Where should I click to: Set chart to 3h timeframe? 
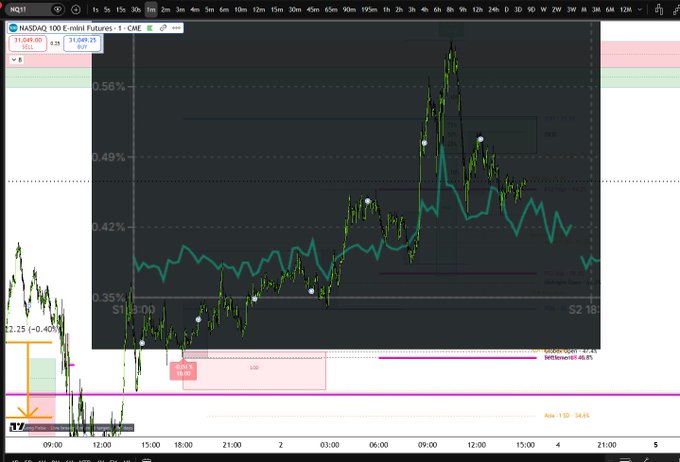point(412,9)
